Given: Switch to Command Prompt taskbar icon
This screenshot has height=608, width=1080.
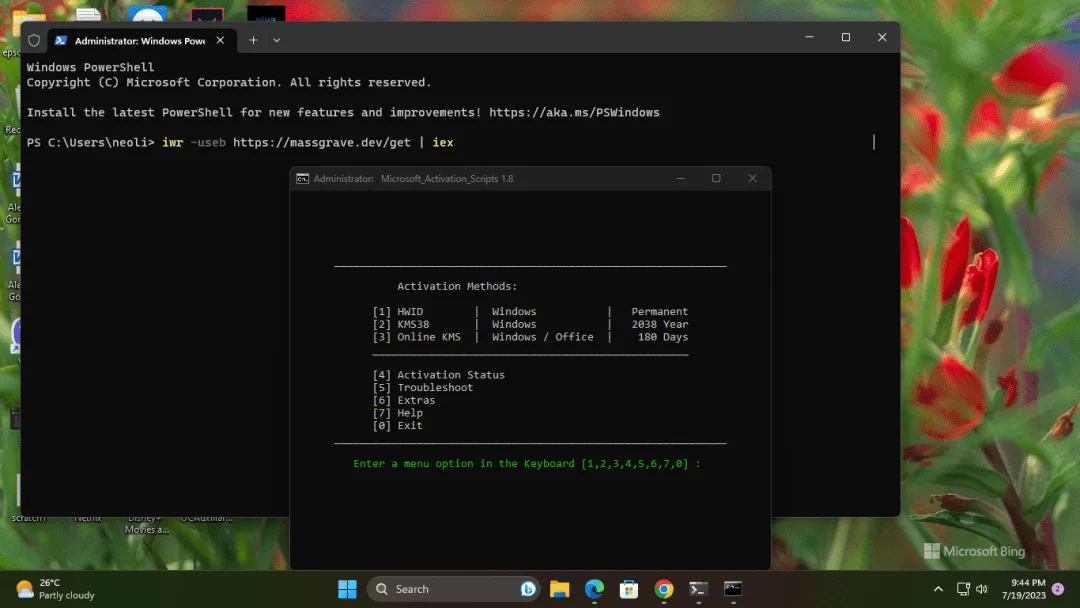Looking at the screenshot, I should tap(733, 589).
